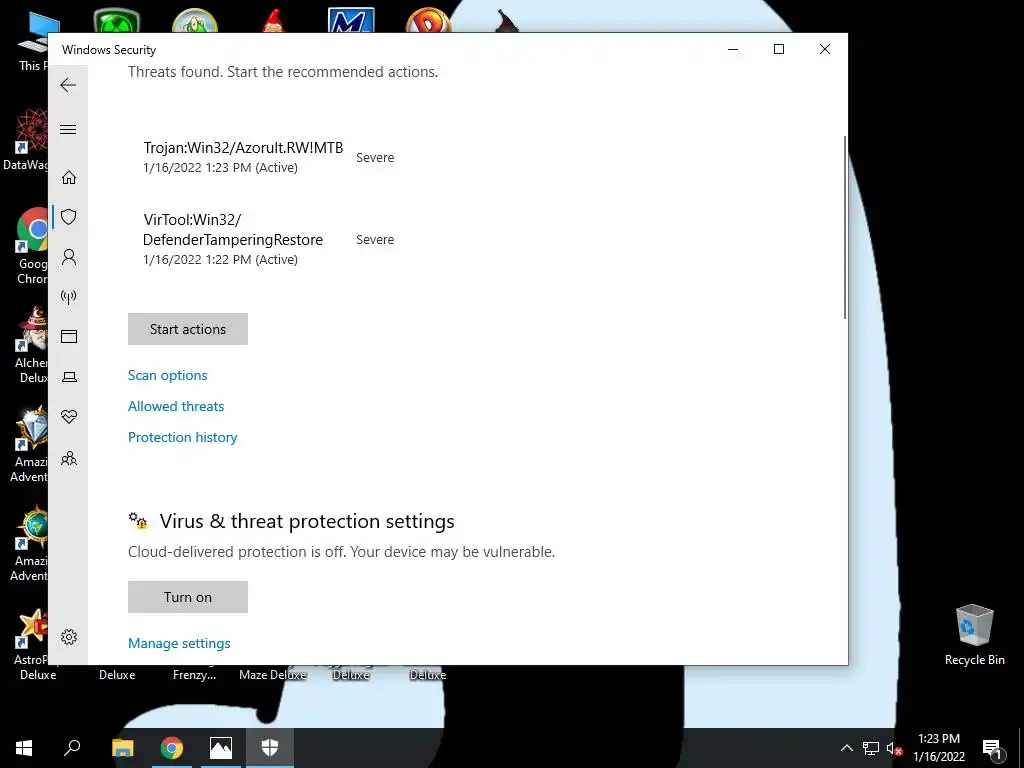
Task: Select the This PC desktop icon
Action: point(33,41)
